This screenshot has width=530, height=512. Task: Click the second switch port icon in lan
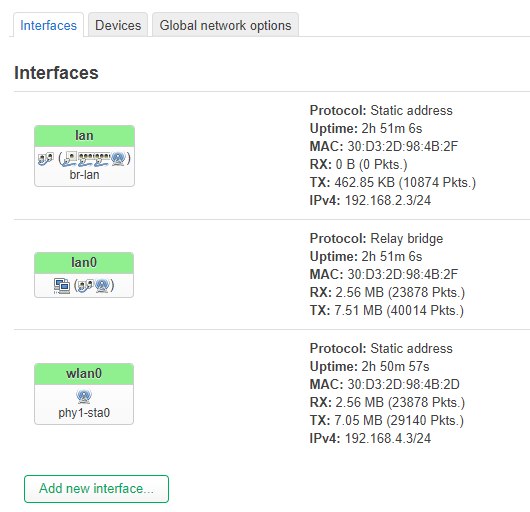coord(102,160)
